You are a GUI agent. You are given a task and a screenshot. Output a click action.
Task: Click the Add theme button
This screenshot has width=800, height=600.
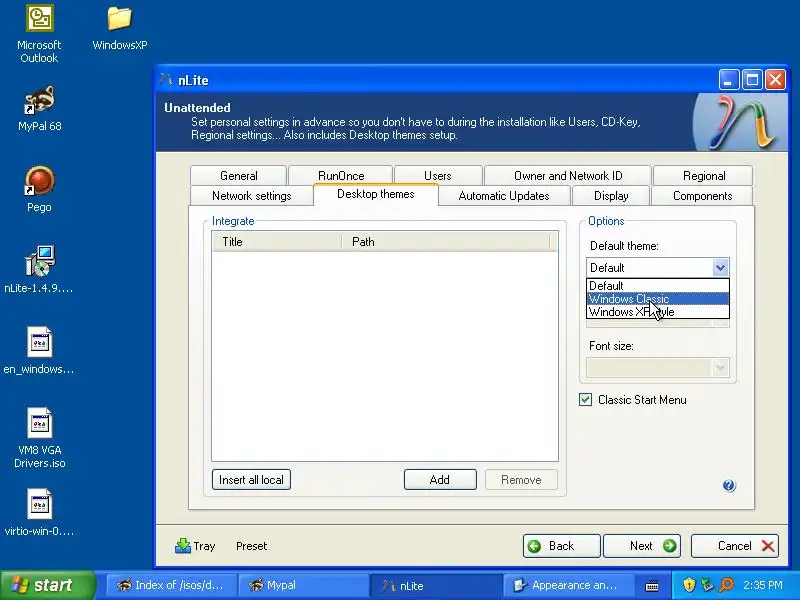(x=440, y=480)
